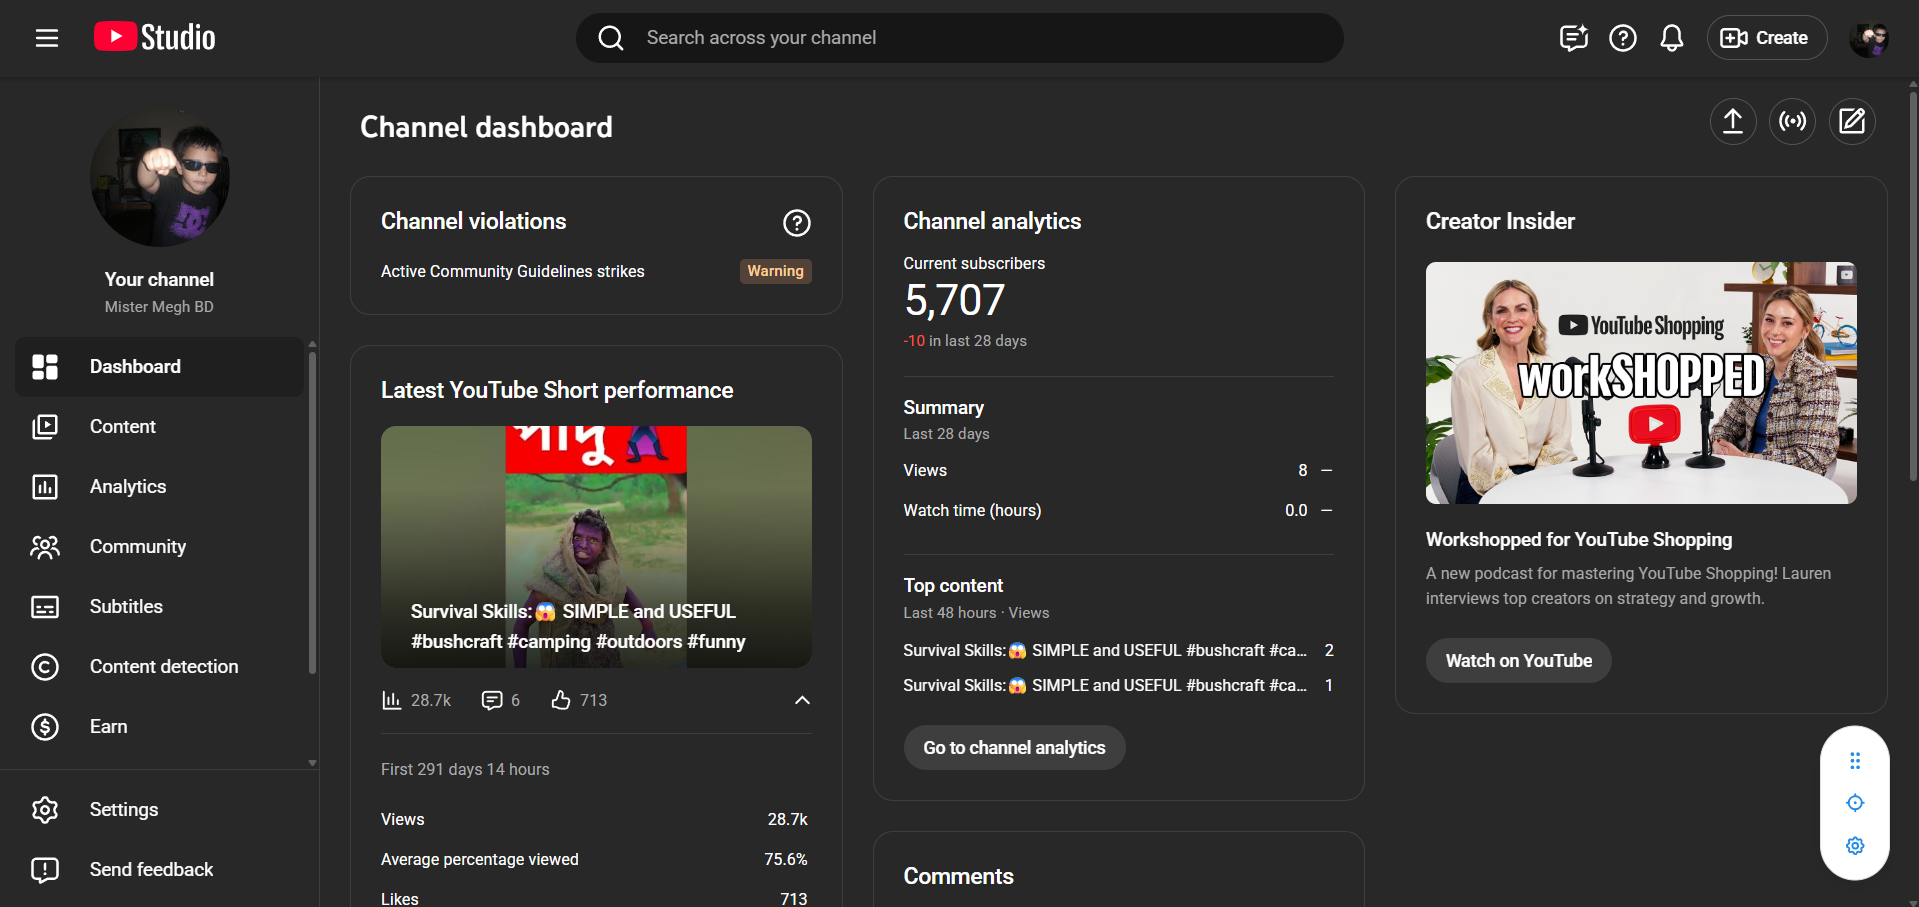Open Community in the sidebar
This screenshot has height=907, width=1919.
coord(160,547)
